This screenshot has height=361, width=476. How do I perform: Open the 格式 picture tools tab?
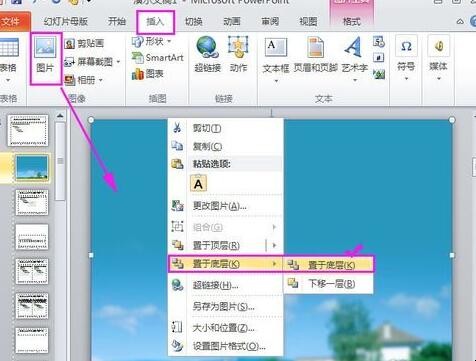click(x=352, y=22)
